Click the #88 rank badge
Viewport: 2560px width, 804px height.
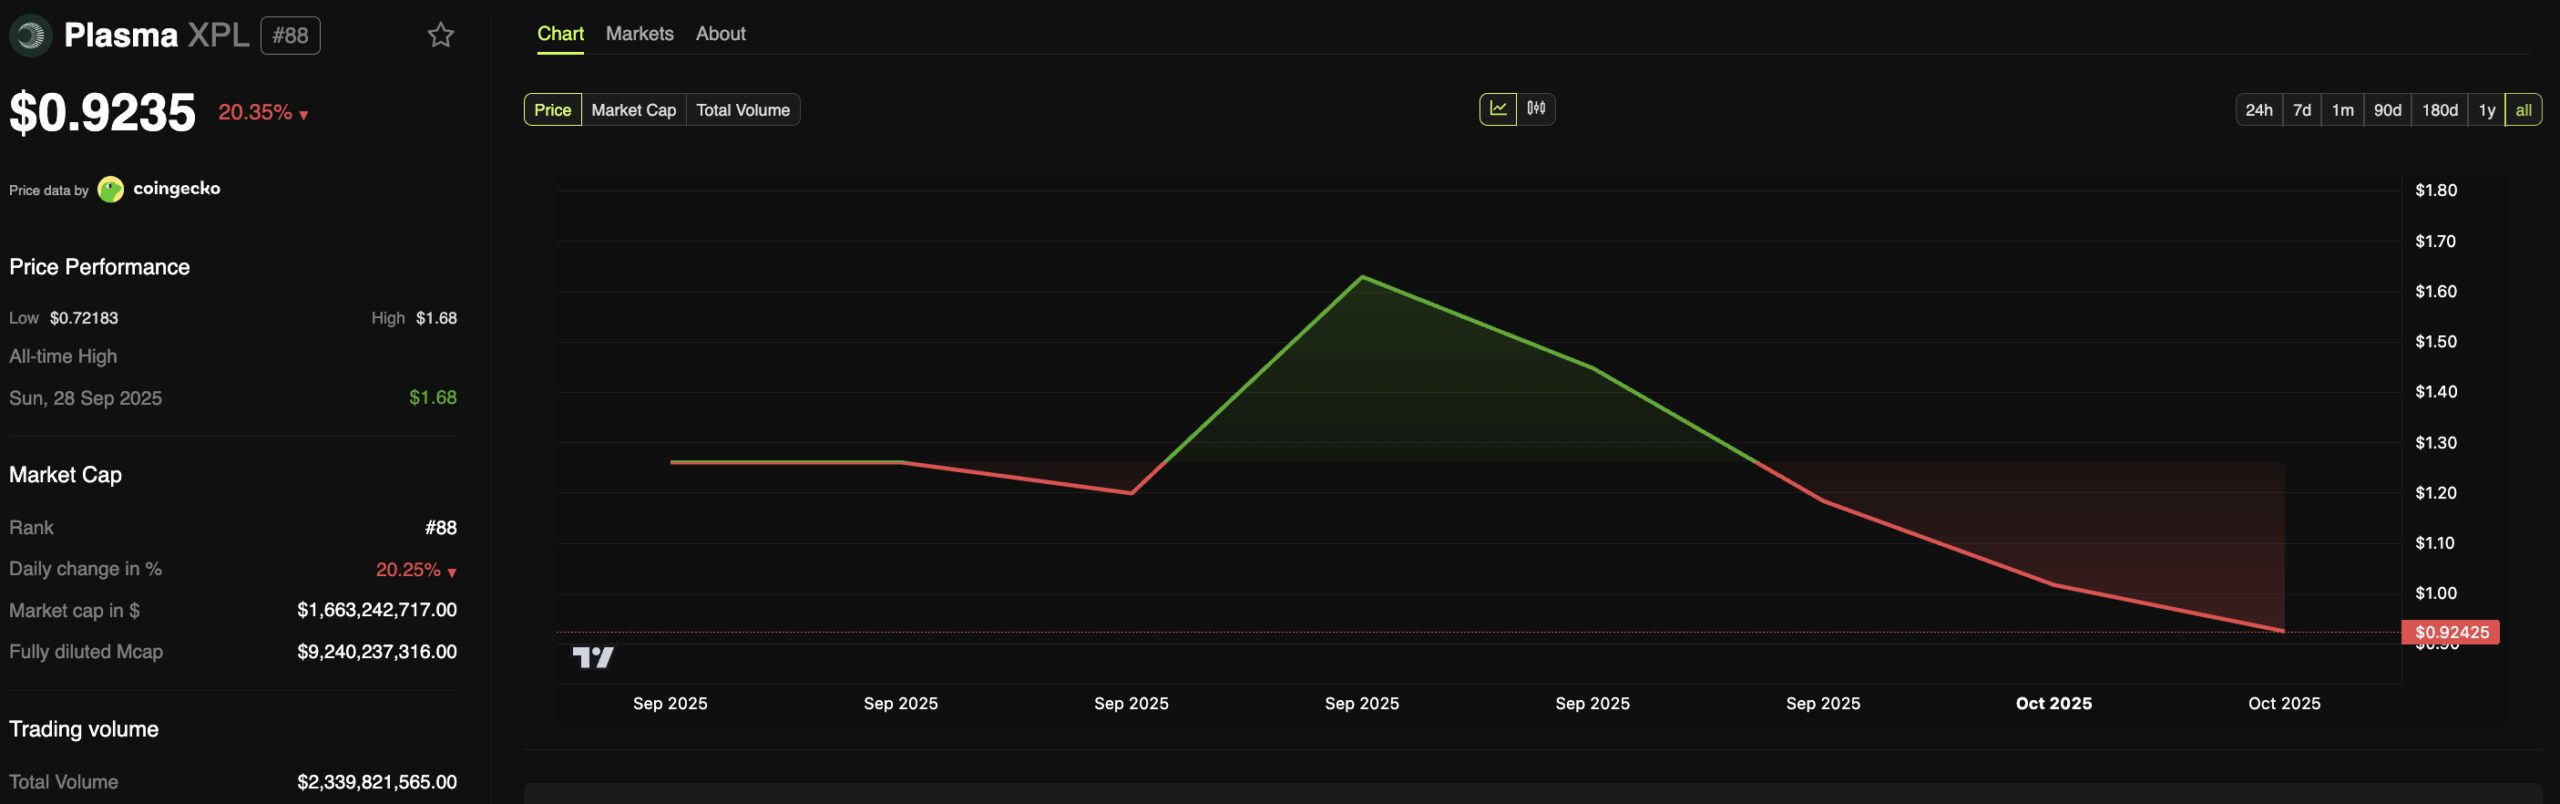290,36
